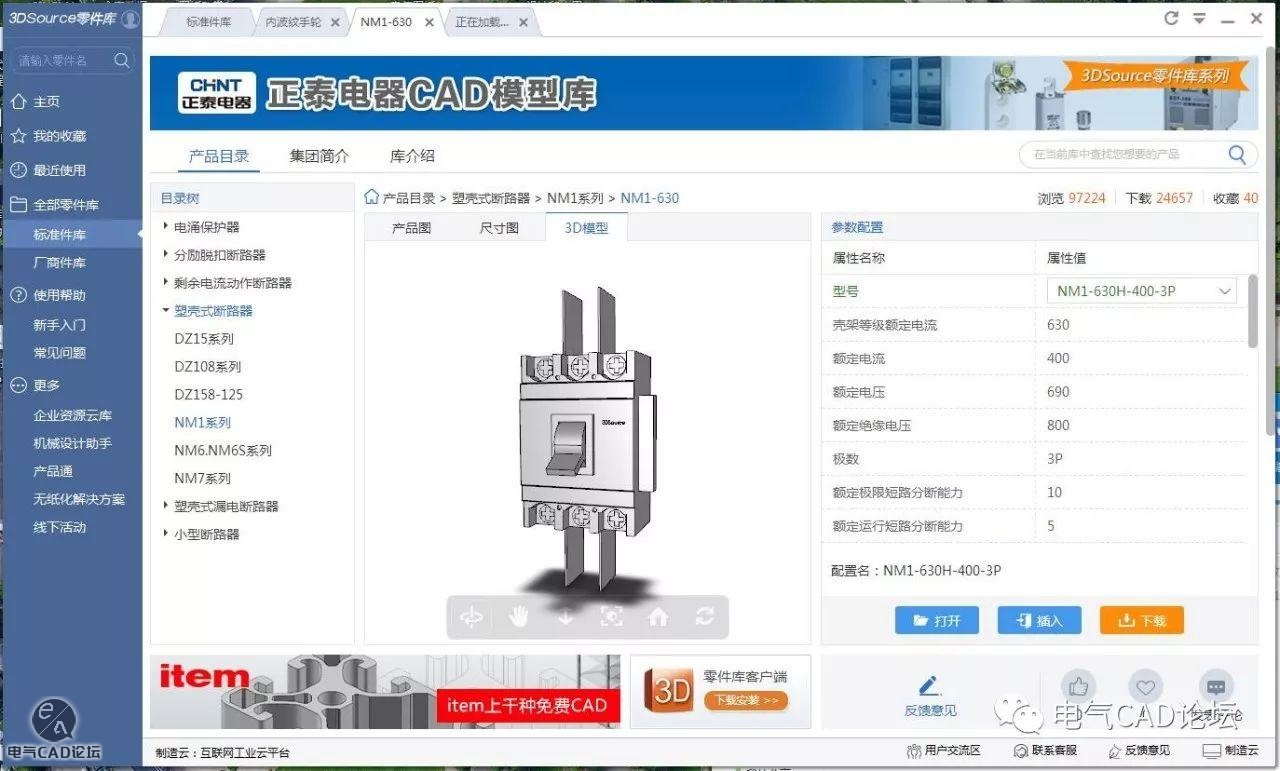1280x771 pixels.
Task: Click the heart favorite icon
Action: click(x=1146, y=687)
